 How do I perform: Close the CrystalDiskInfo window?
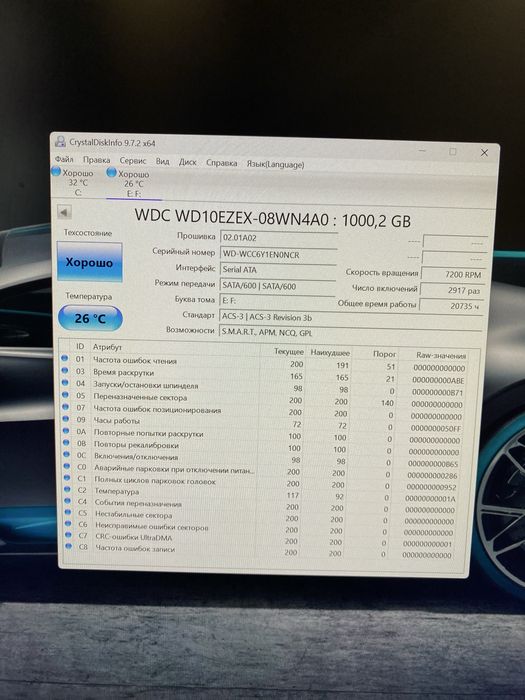coord(484,153)
